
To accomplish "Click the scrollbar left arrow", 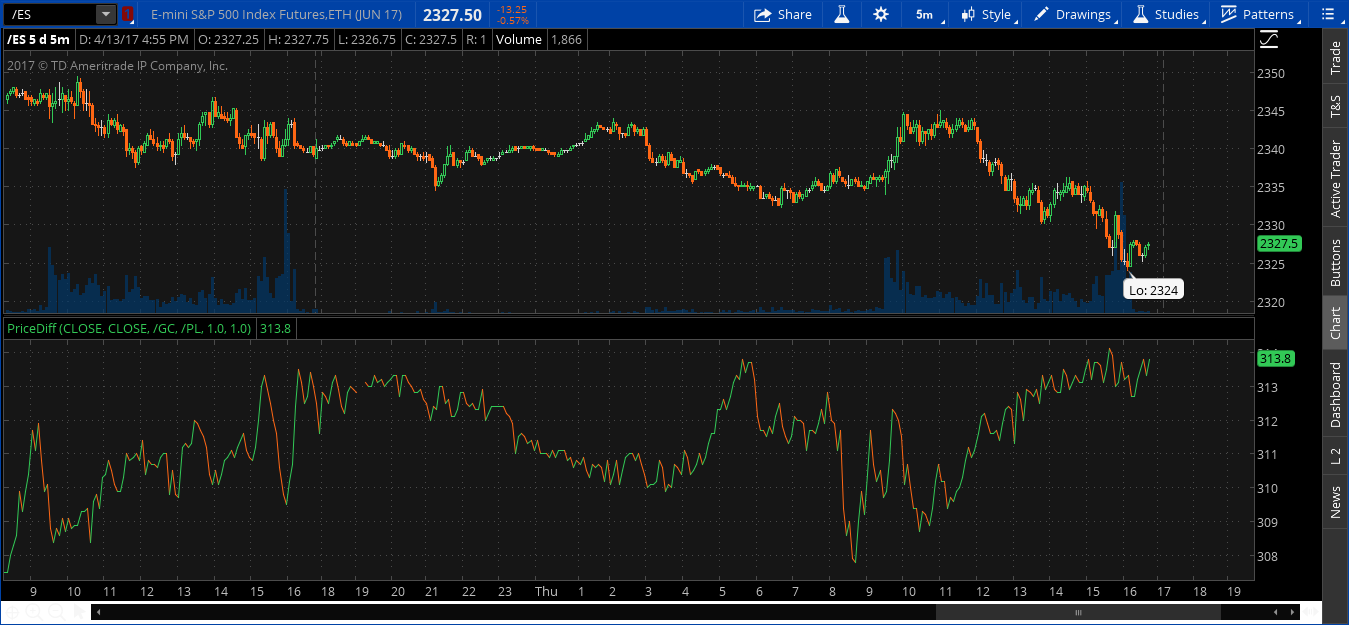I will pyautogui.click(x=98, y=612).
